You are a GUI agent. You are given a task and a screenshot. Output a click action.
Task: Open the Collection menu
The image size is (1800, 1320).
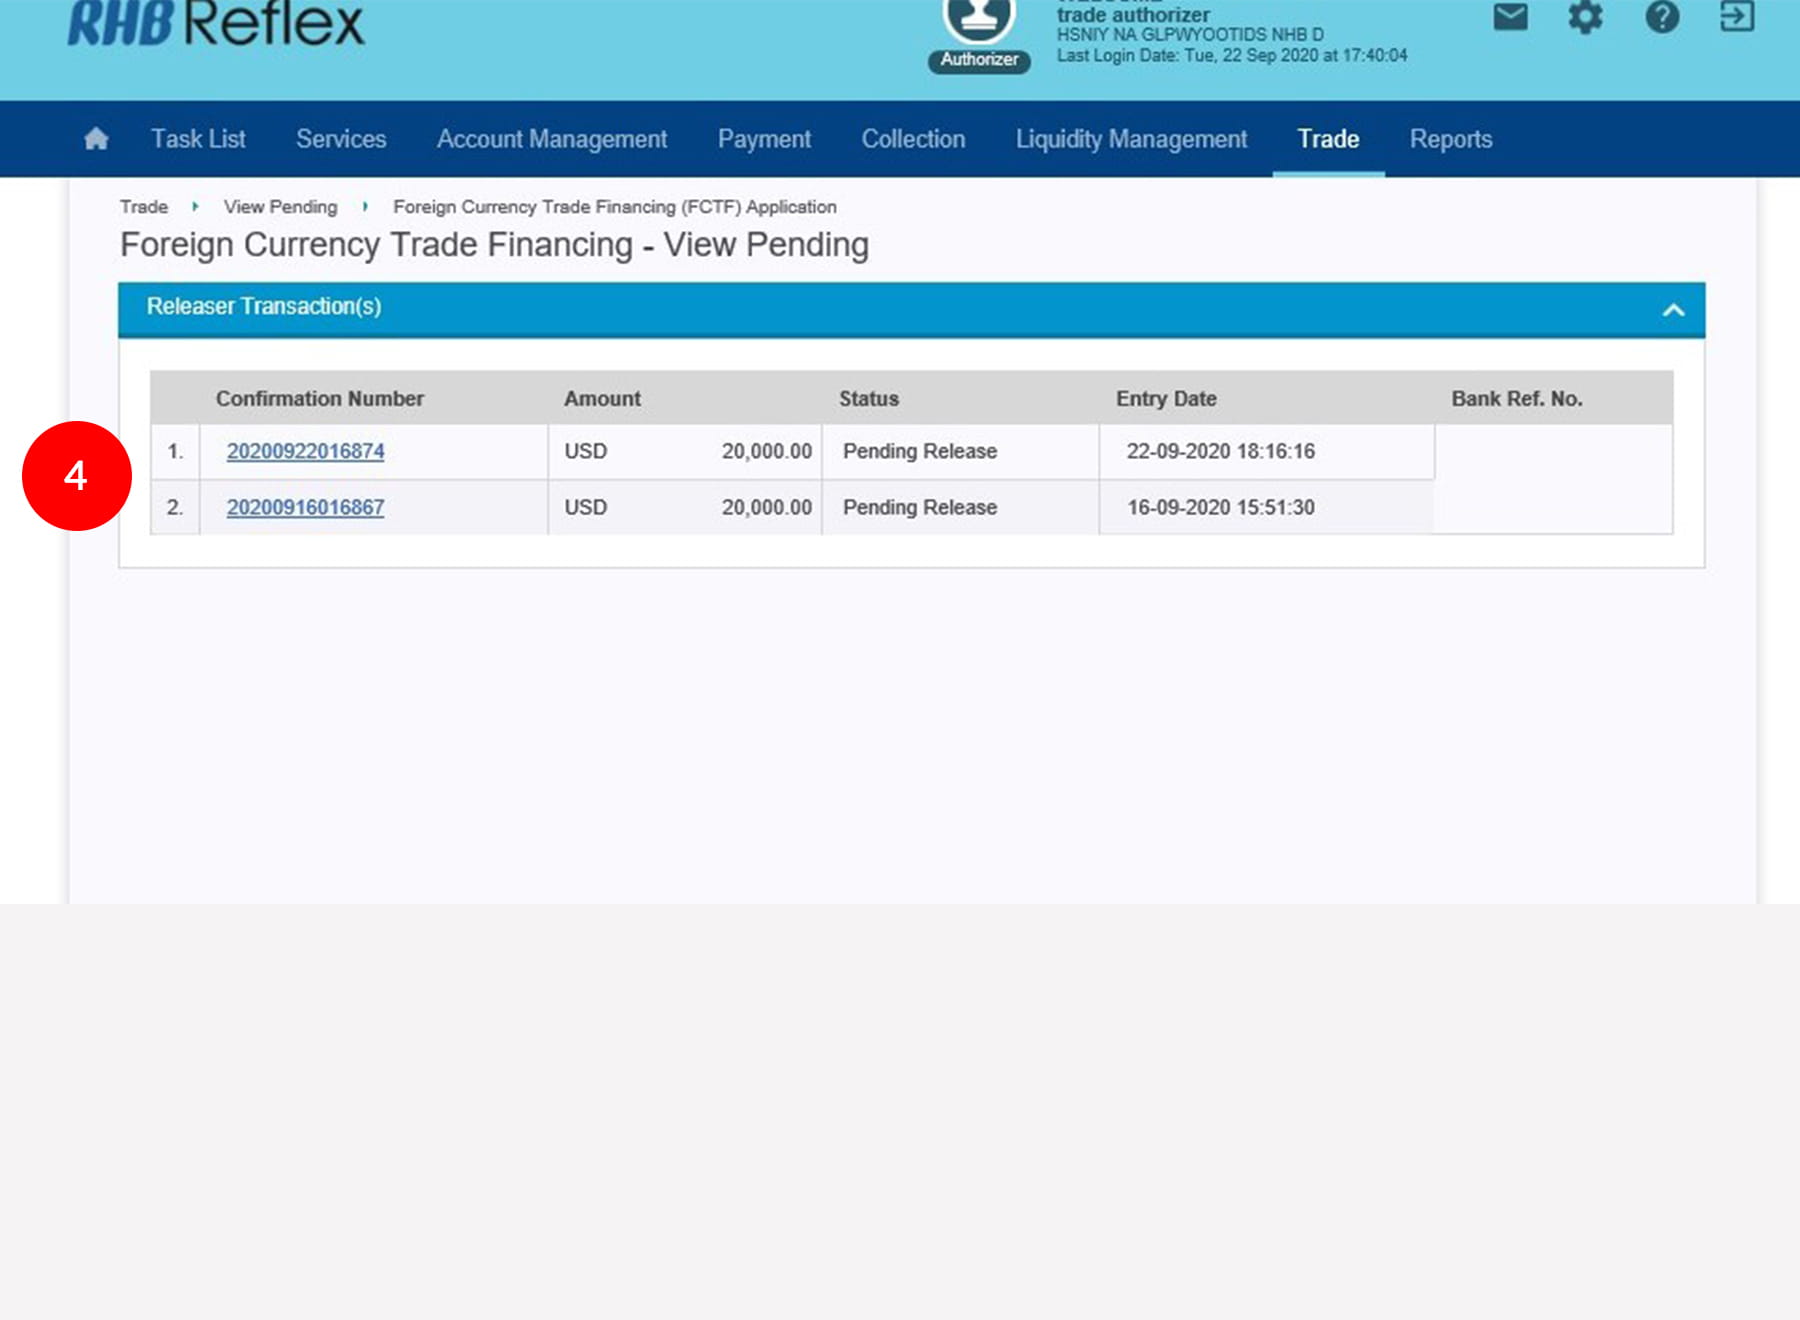point(913,139)
